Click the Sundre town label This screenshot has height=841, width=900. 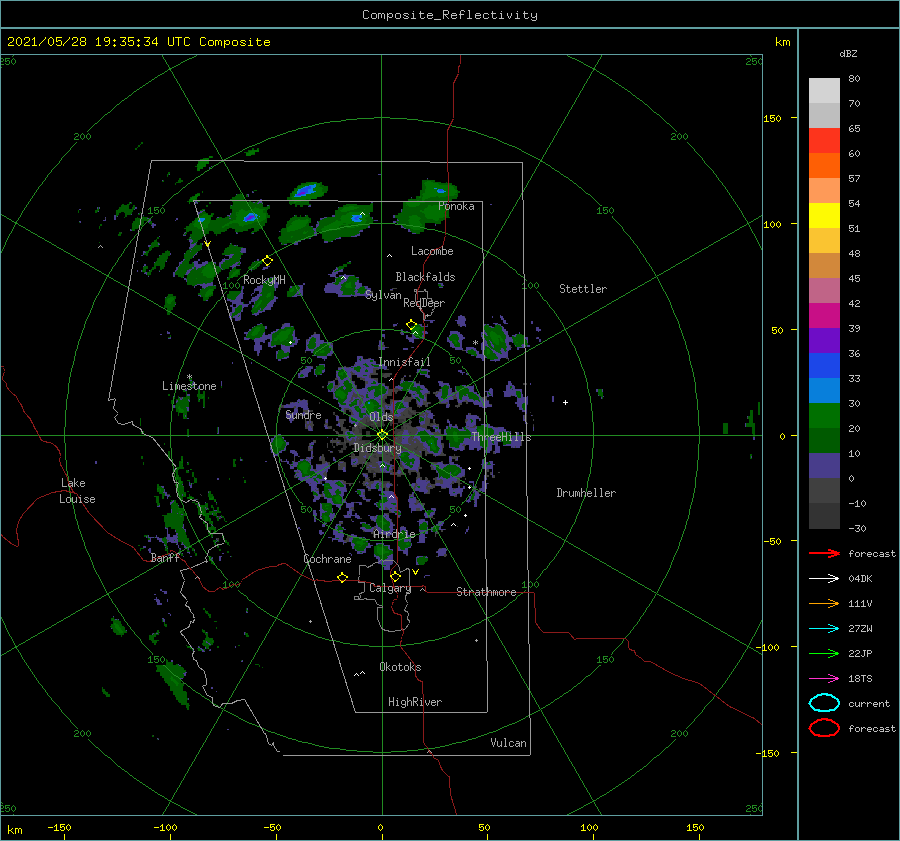[x=303, y=414]
